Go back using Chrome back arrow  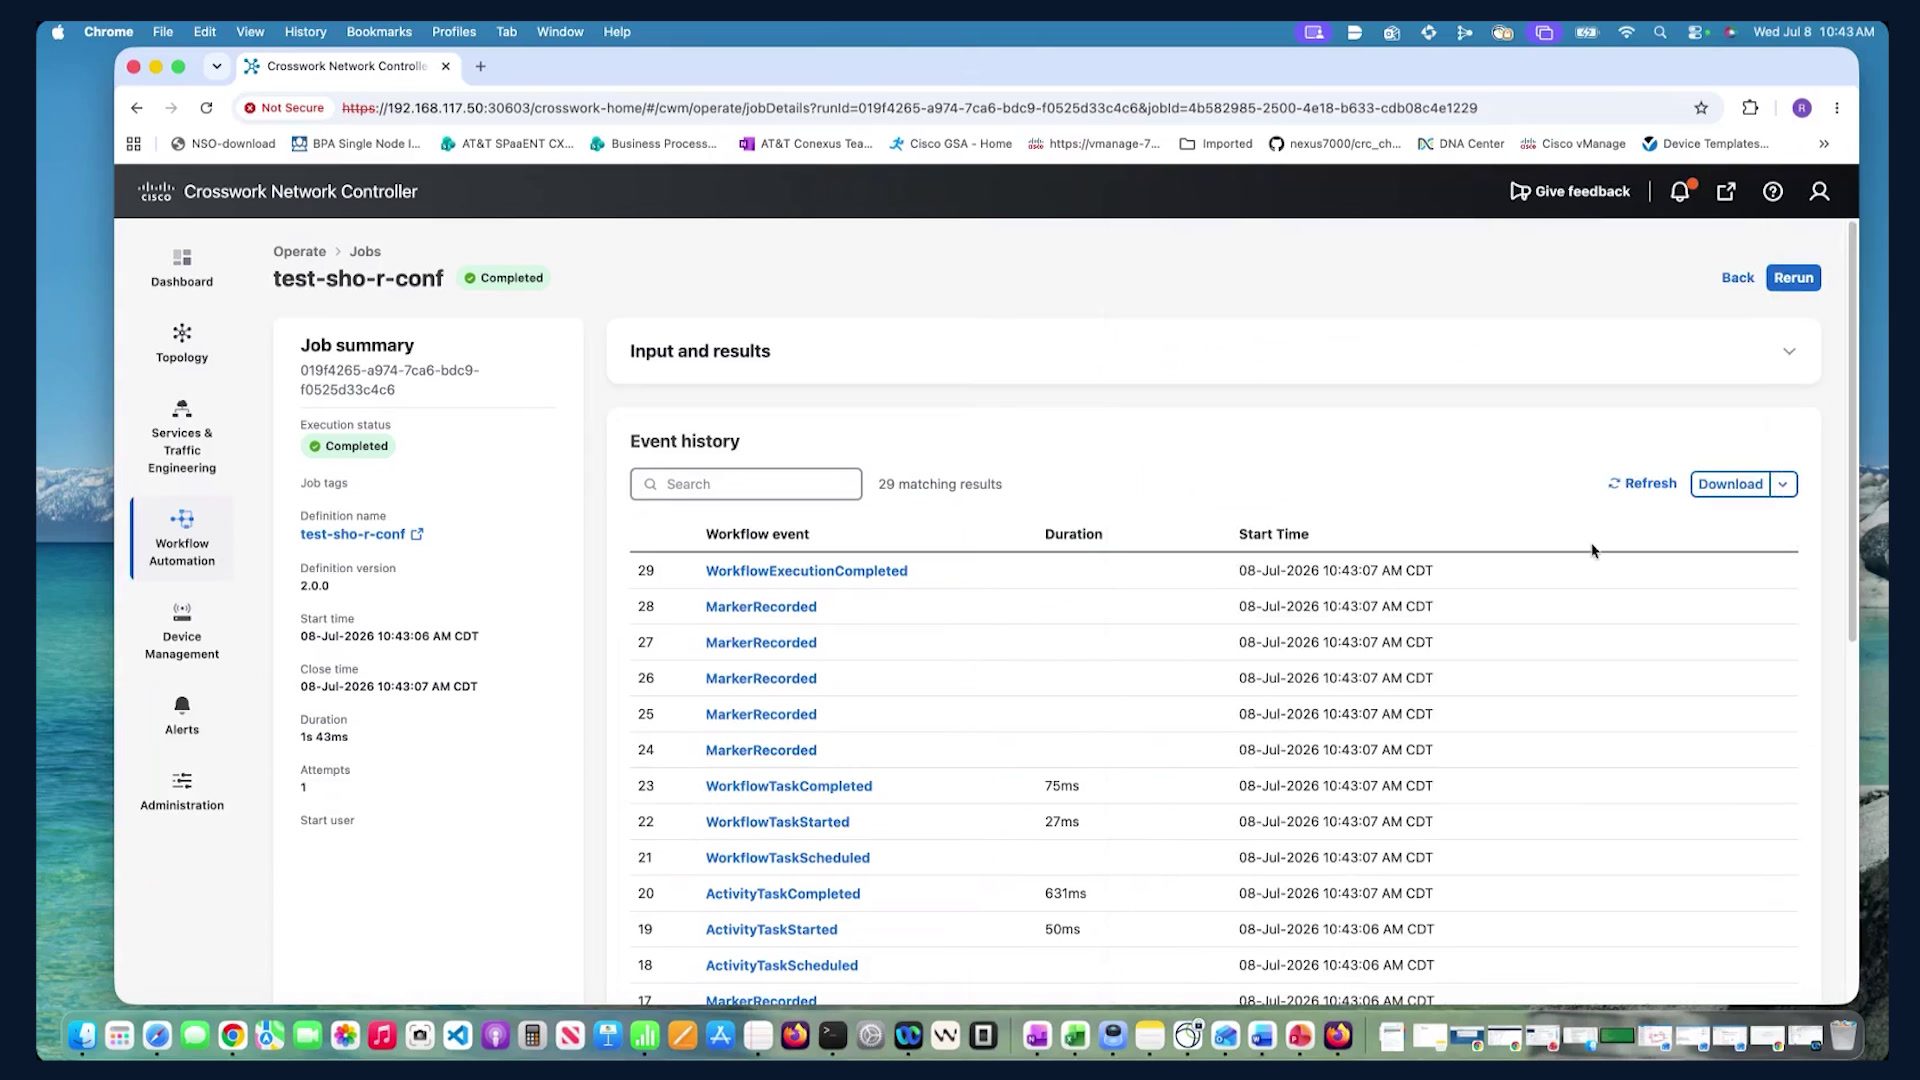click(137, 108)
